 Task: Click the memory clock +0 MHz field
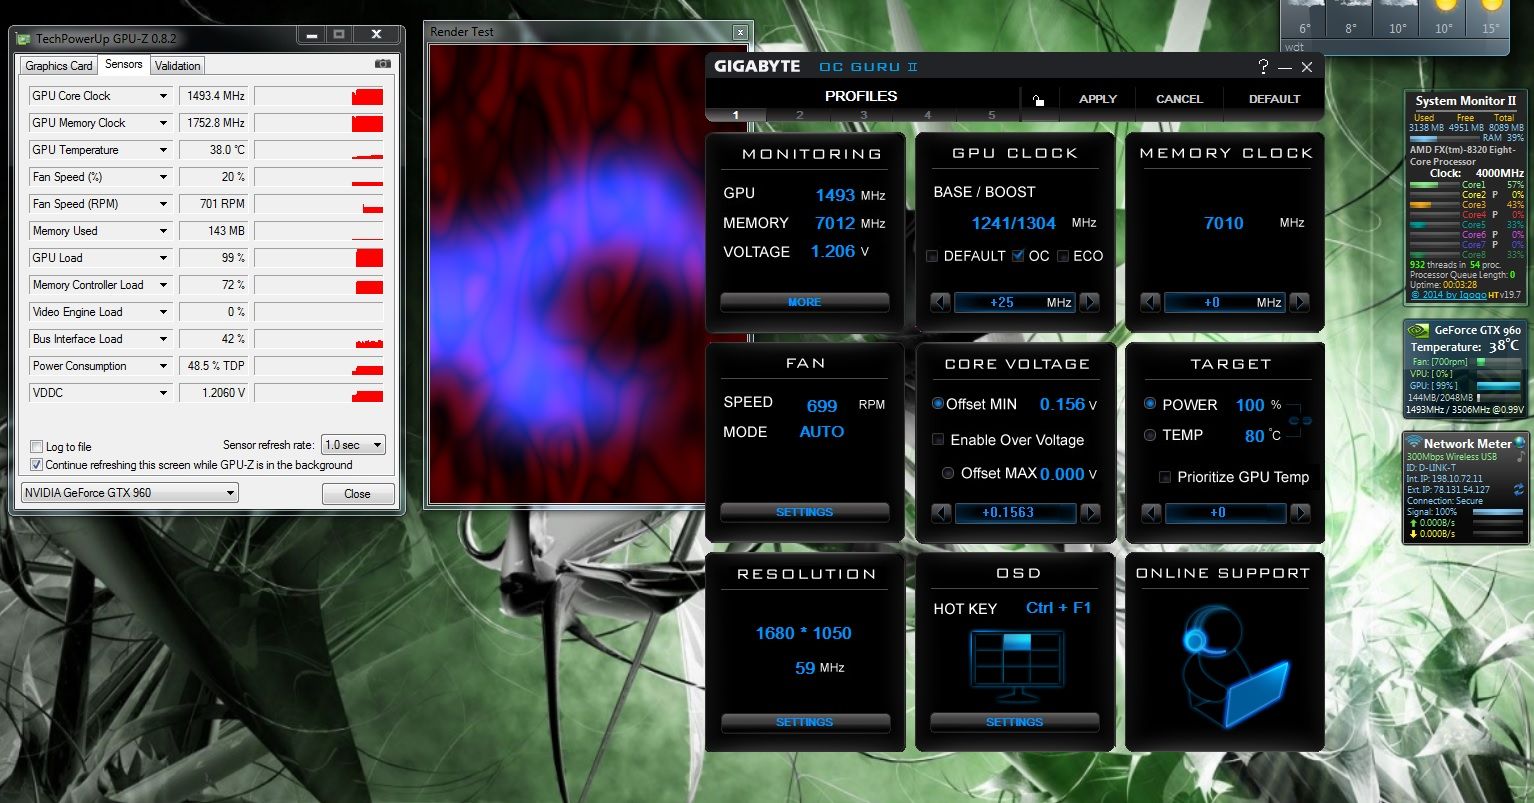point(1225,302)
